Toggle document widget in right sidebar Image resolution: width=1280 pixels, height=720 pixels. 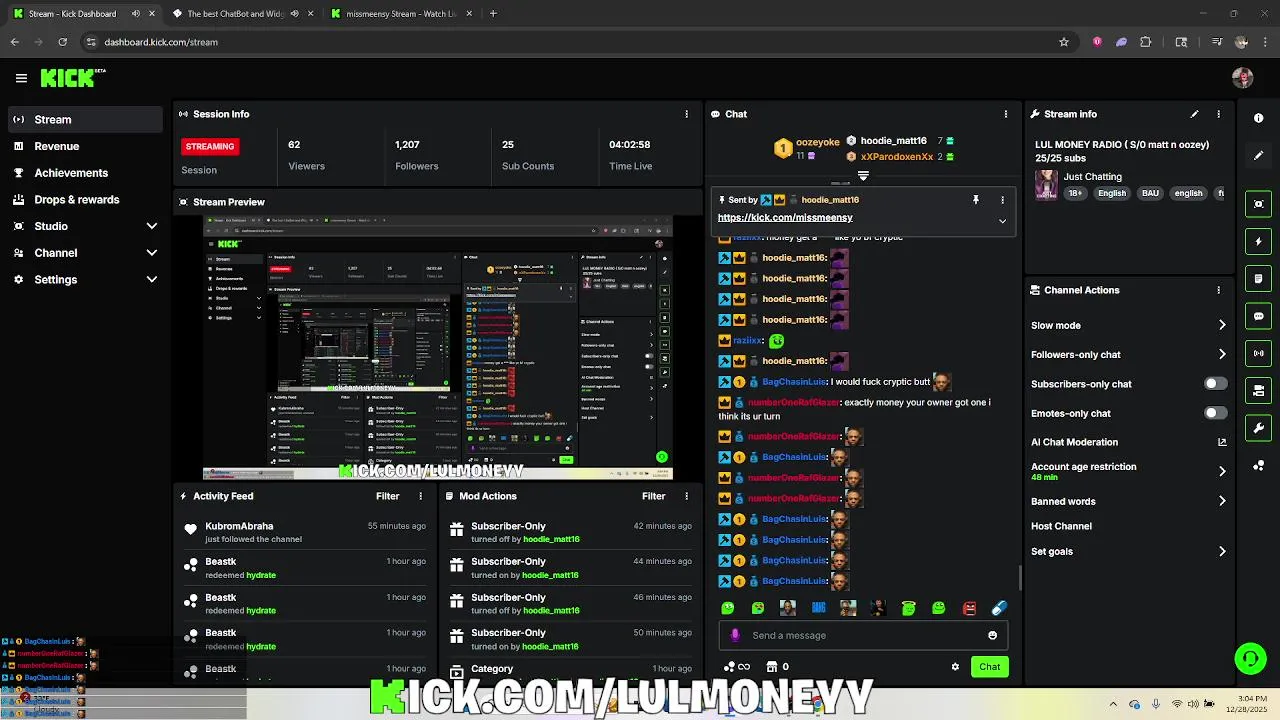click(1258, 279)
